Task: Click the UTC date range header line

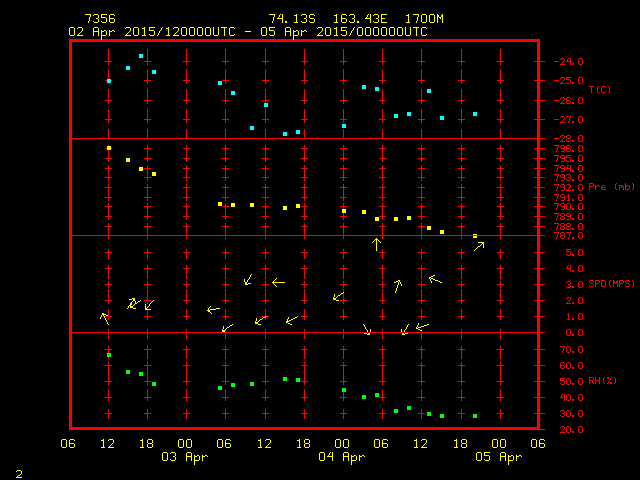Action: [x=247, y=32]
